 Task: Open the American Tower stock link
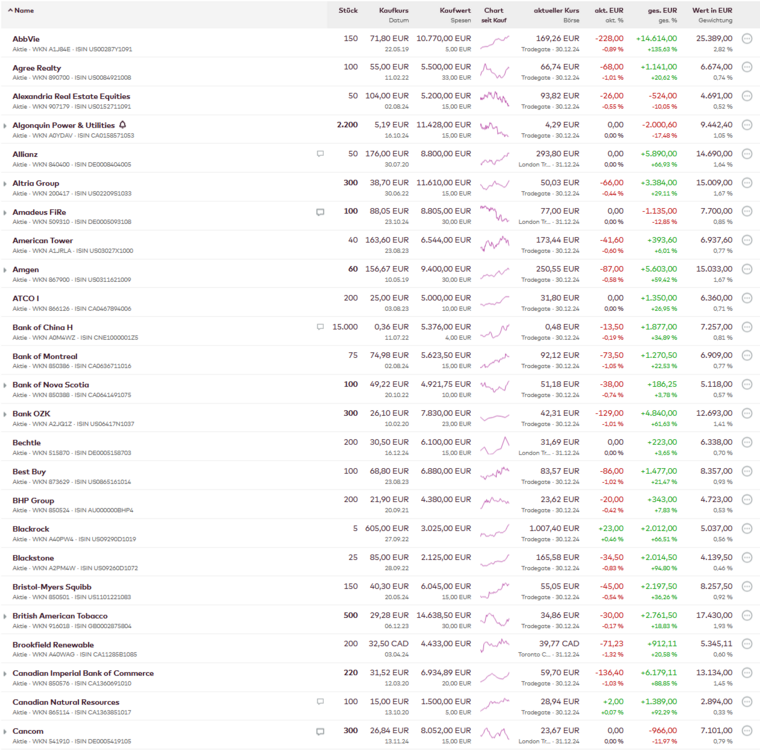point(43,240)
